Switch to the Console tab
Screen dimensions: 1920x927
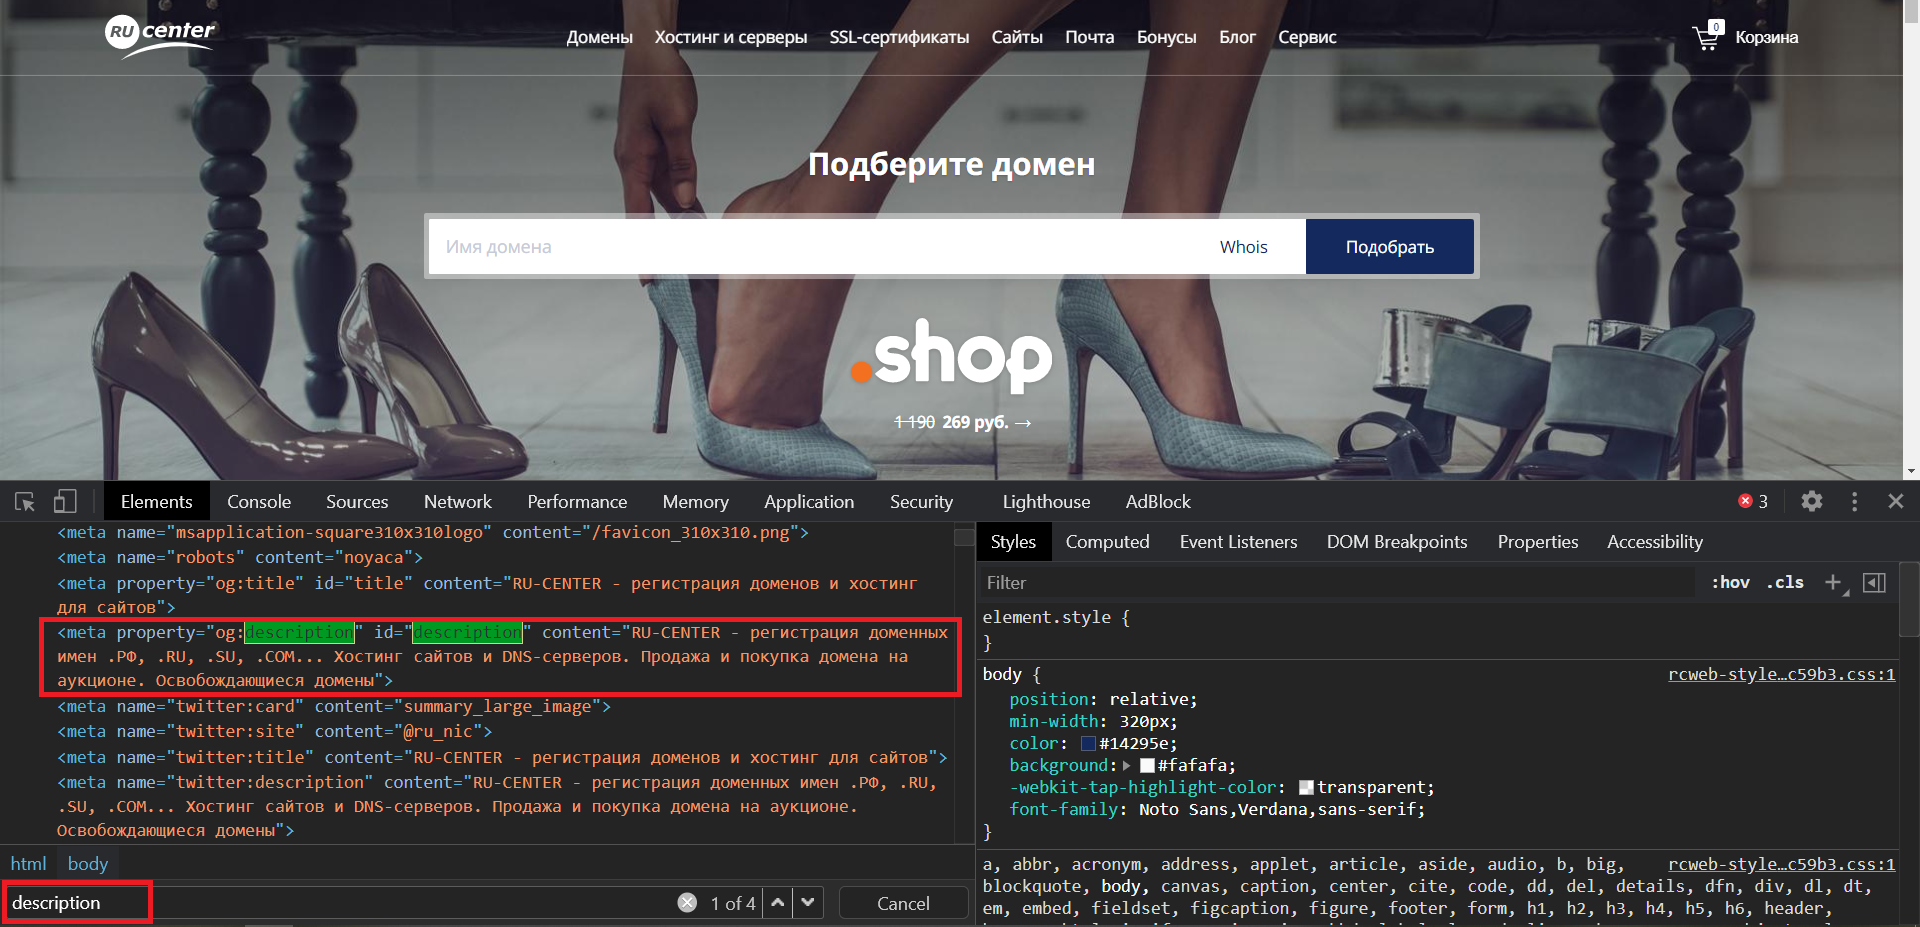click(x=259, y=501)
